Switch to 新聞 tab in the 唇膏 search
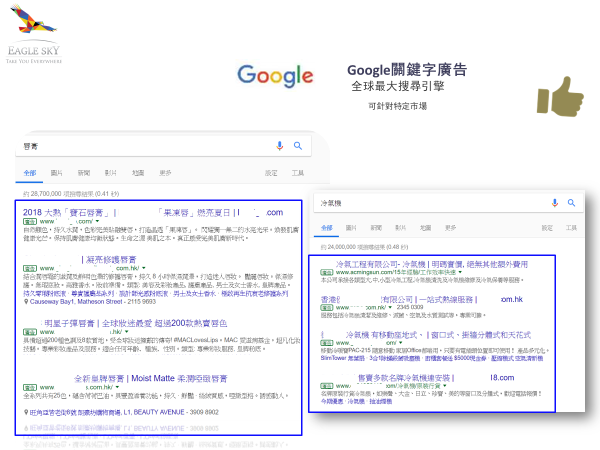Image resolution: width=600 pixels, height=450 pixels. click(x=84, y=173)
